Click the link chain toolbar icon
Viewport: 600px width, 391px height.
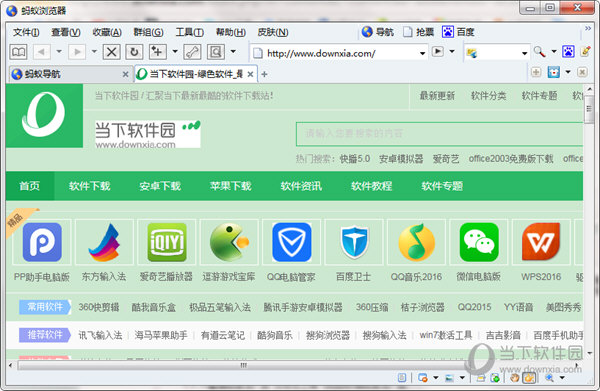tap(192, 52)
